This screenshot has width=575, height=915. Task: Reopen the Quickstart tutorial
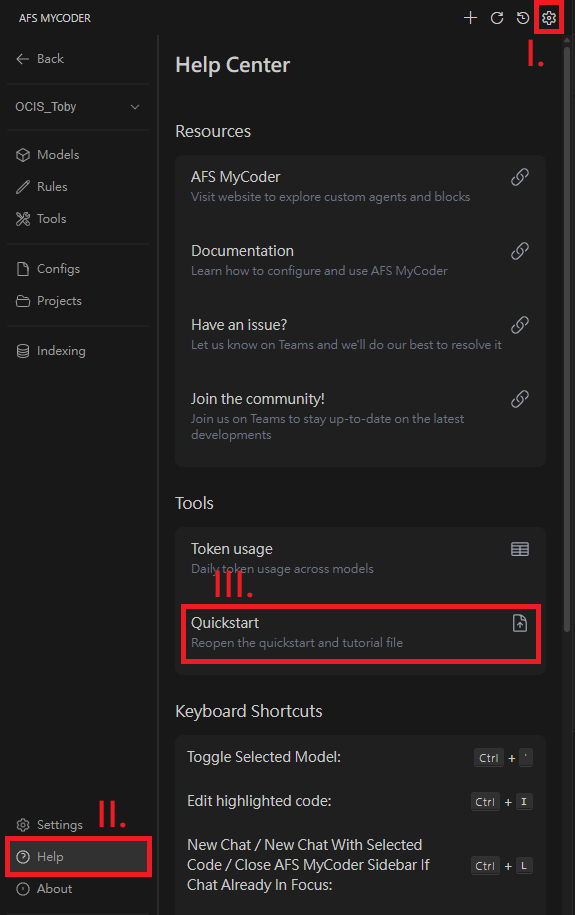click(360, 633)
